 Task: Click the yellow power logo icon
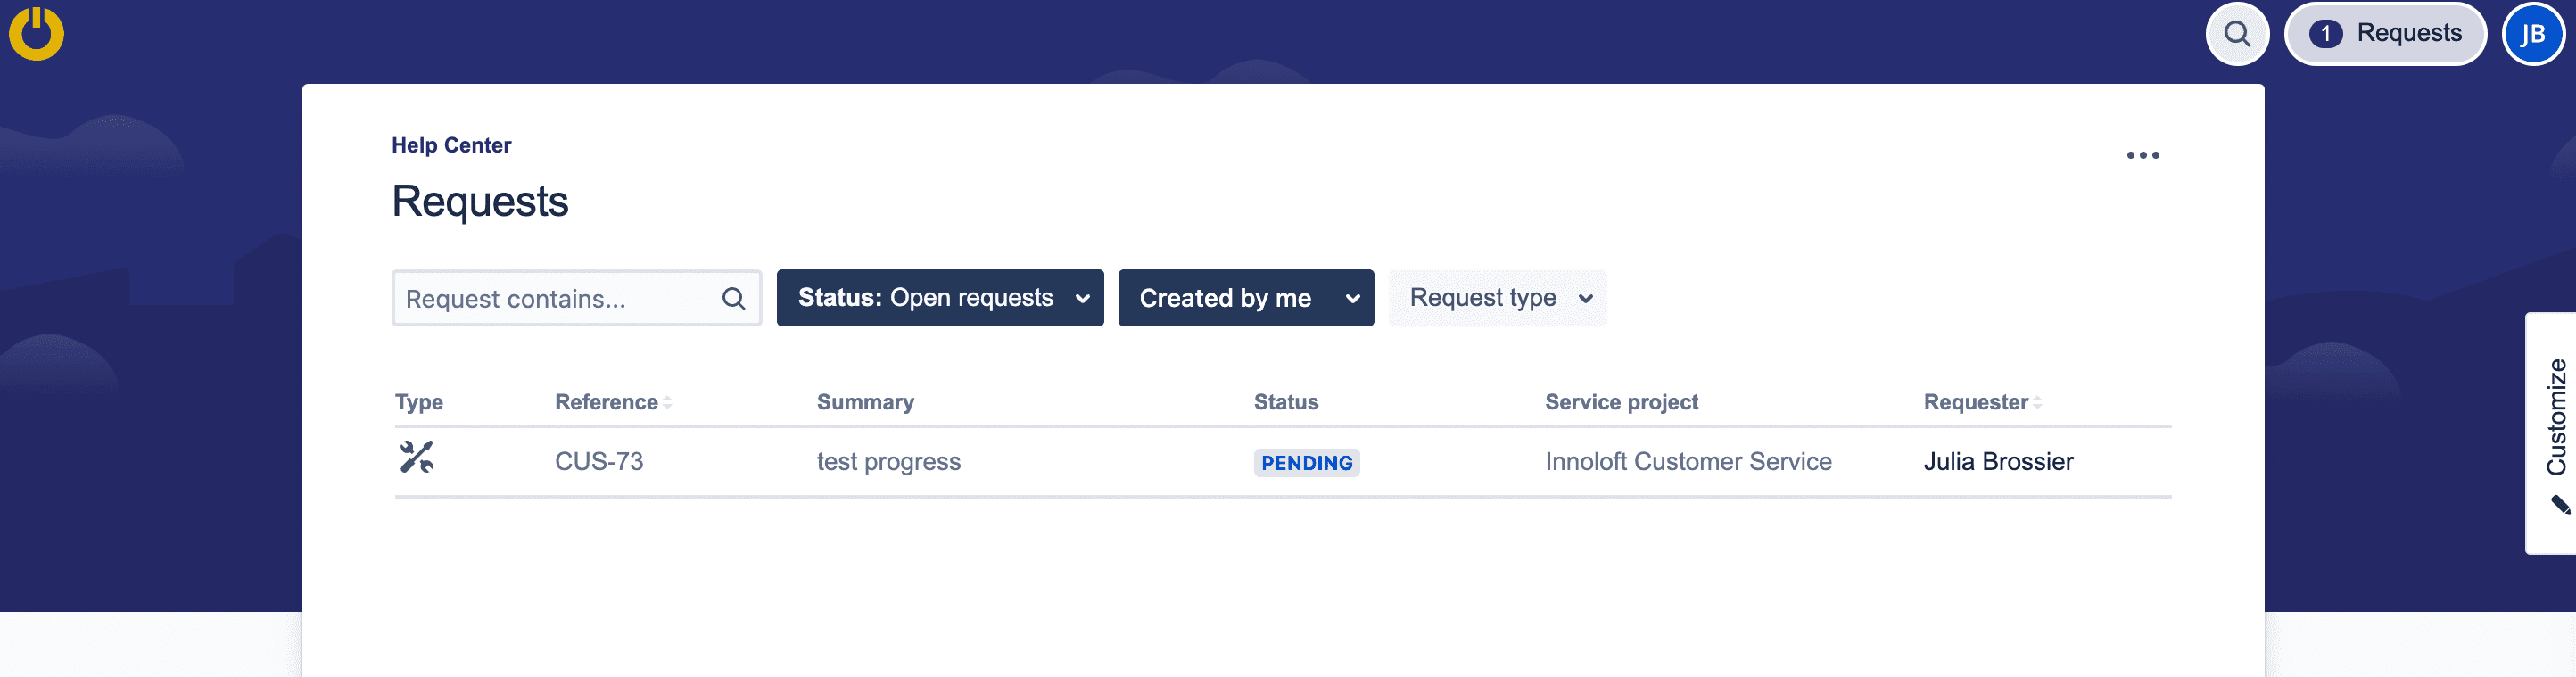(x=36, y=33)
